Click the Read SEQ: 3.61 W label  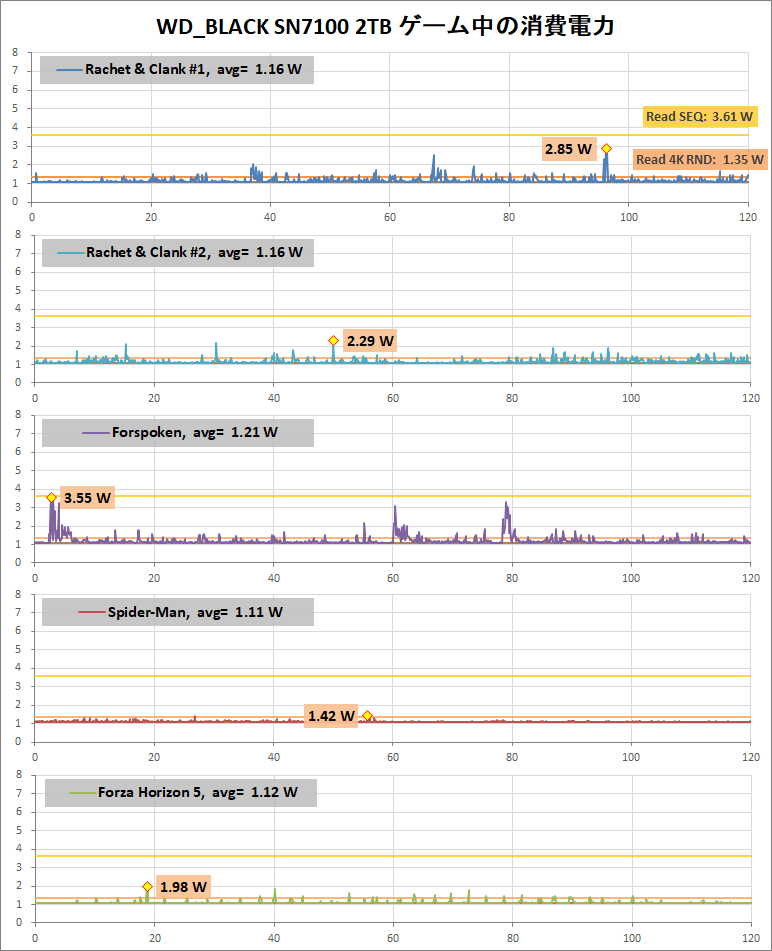(x=700, y=116)
